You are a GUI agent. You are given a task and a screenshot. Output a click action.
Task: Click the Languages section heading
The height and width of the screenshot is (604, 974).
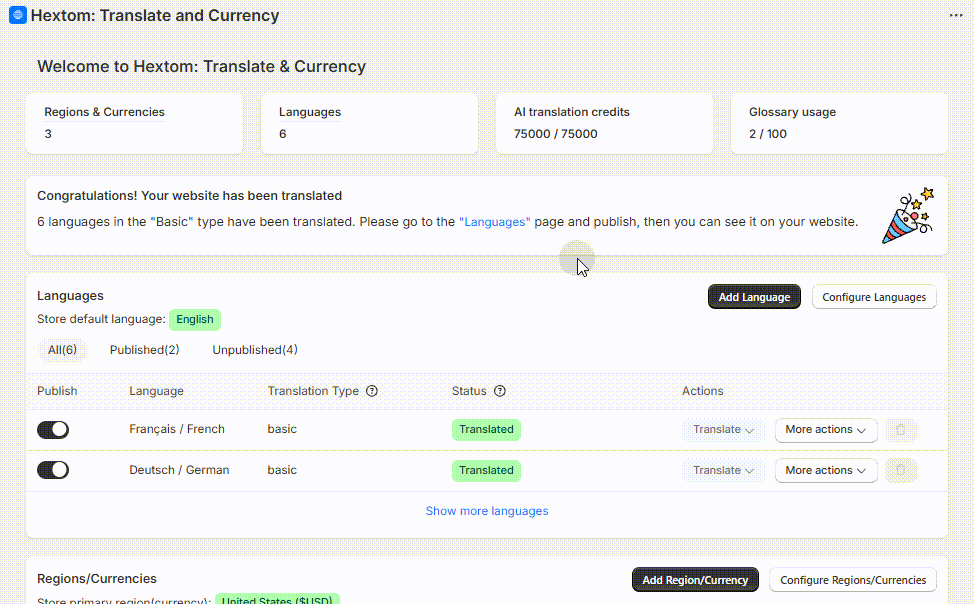tap(70, 296)
